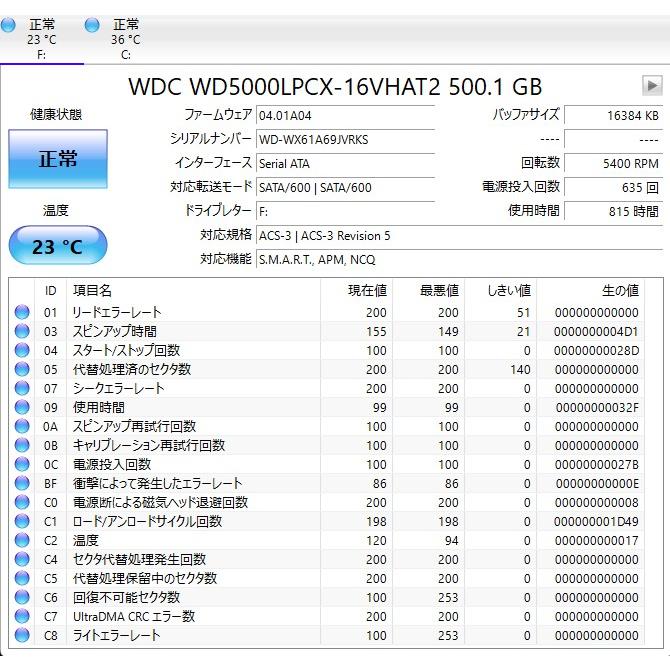The height and width of the screenshot is (670, 670).
Task: Click the 正常 health status button
Action: coord(58,159)
